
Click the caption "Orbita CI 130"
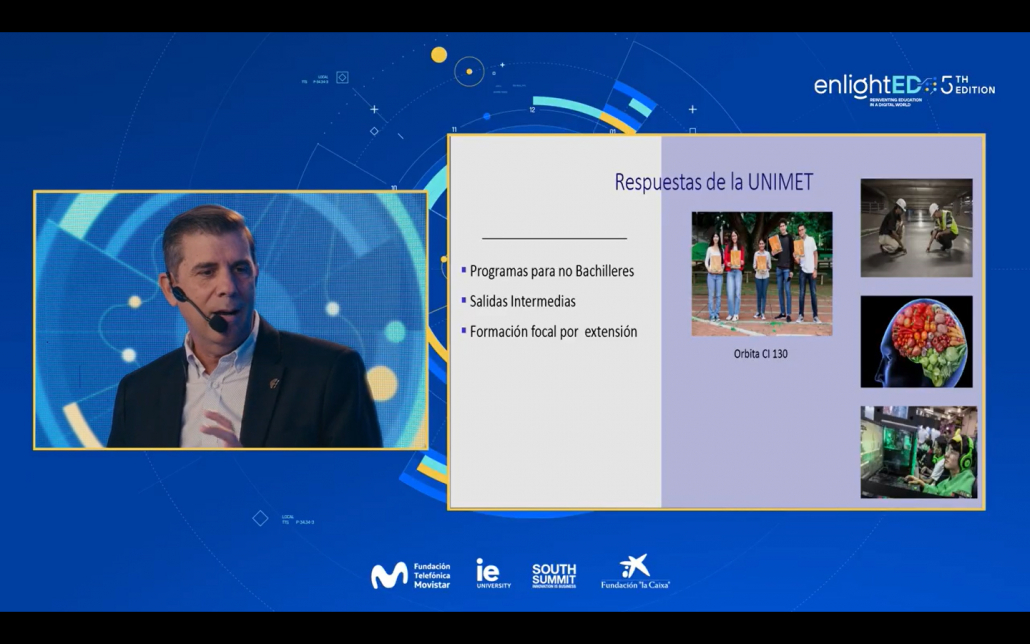click(x=761, y=354)
